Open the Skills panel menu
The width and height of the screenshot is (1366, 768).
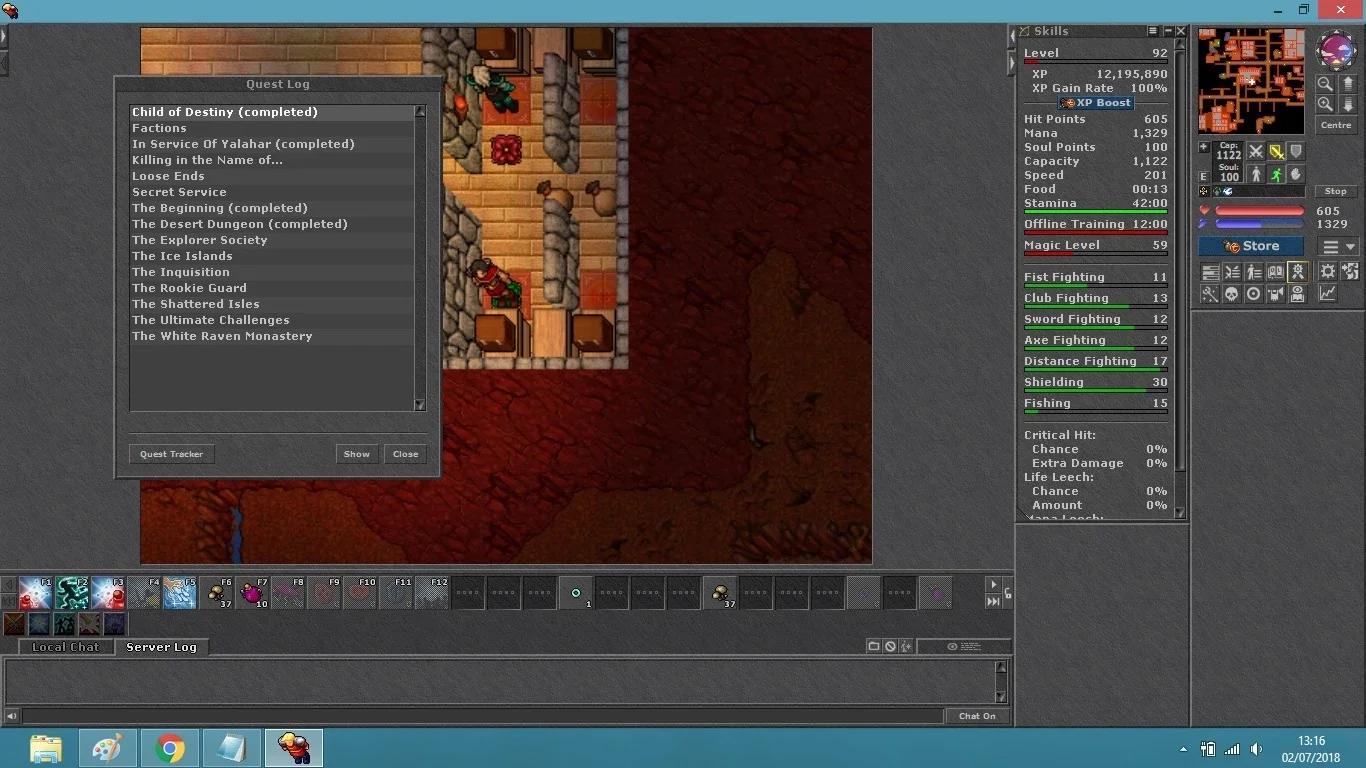(x=1153, y=32)
